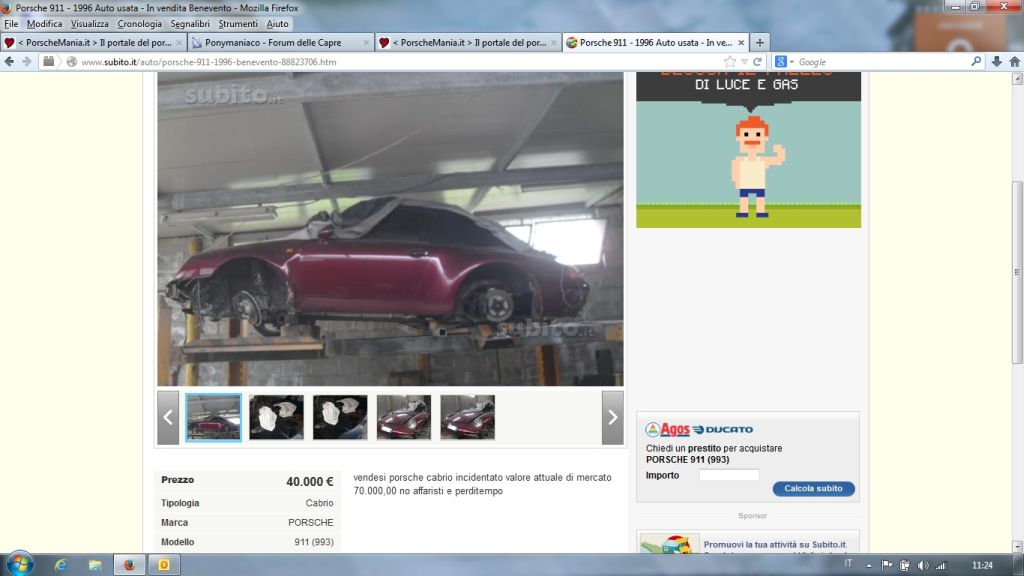Click the Calcola subito button
The width and height of the screenshot is (1024, 576).
point(813,488)
